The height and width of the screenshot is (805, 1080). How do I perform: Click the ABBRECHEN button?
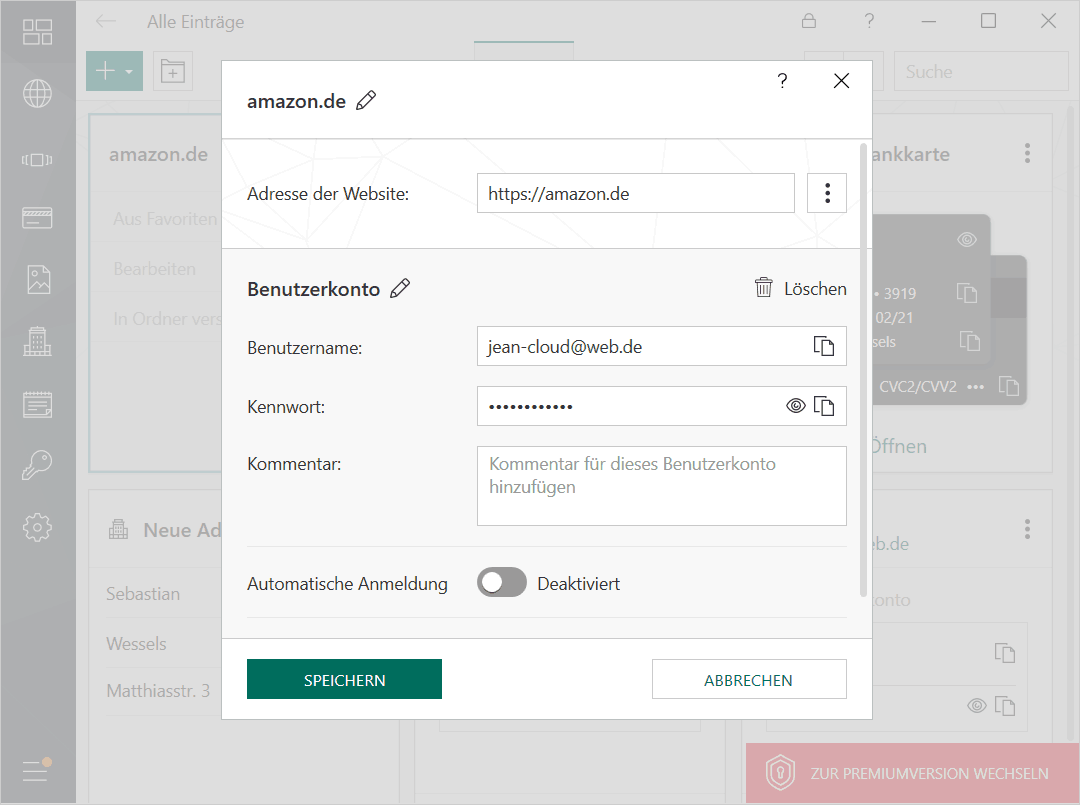click(749, 679)
